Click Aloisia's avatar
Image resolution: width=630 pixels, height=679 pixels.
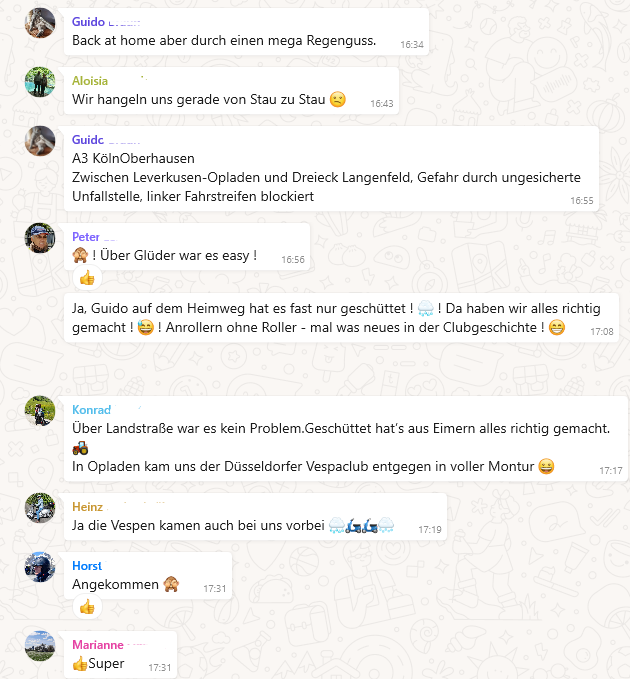coord(40,82)
